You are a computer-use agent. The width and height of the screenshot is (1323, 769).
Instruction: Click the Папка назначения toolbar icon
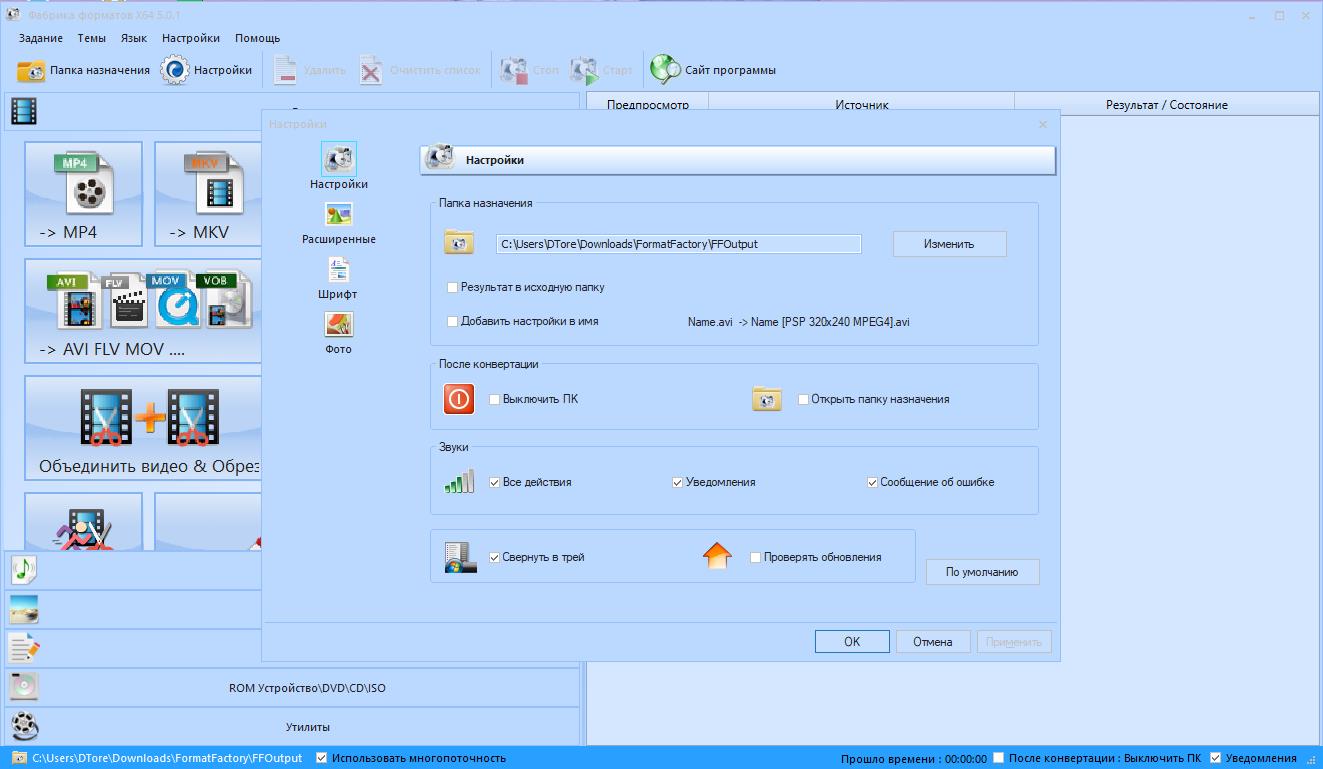[32, 71]
